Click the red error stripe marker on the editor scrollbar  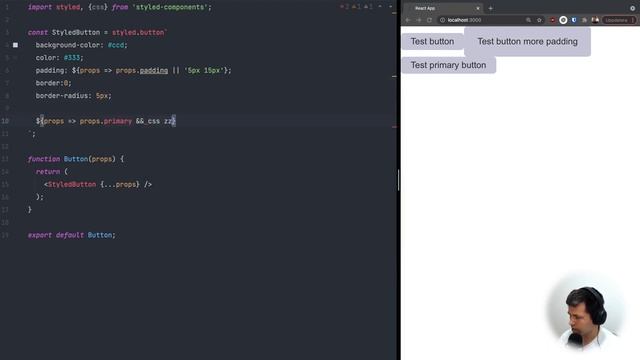[394, 127]
